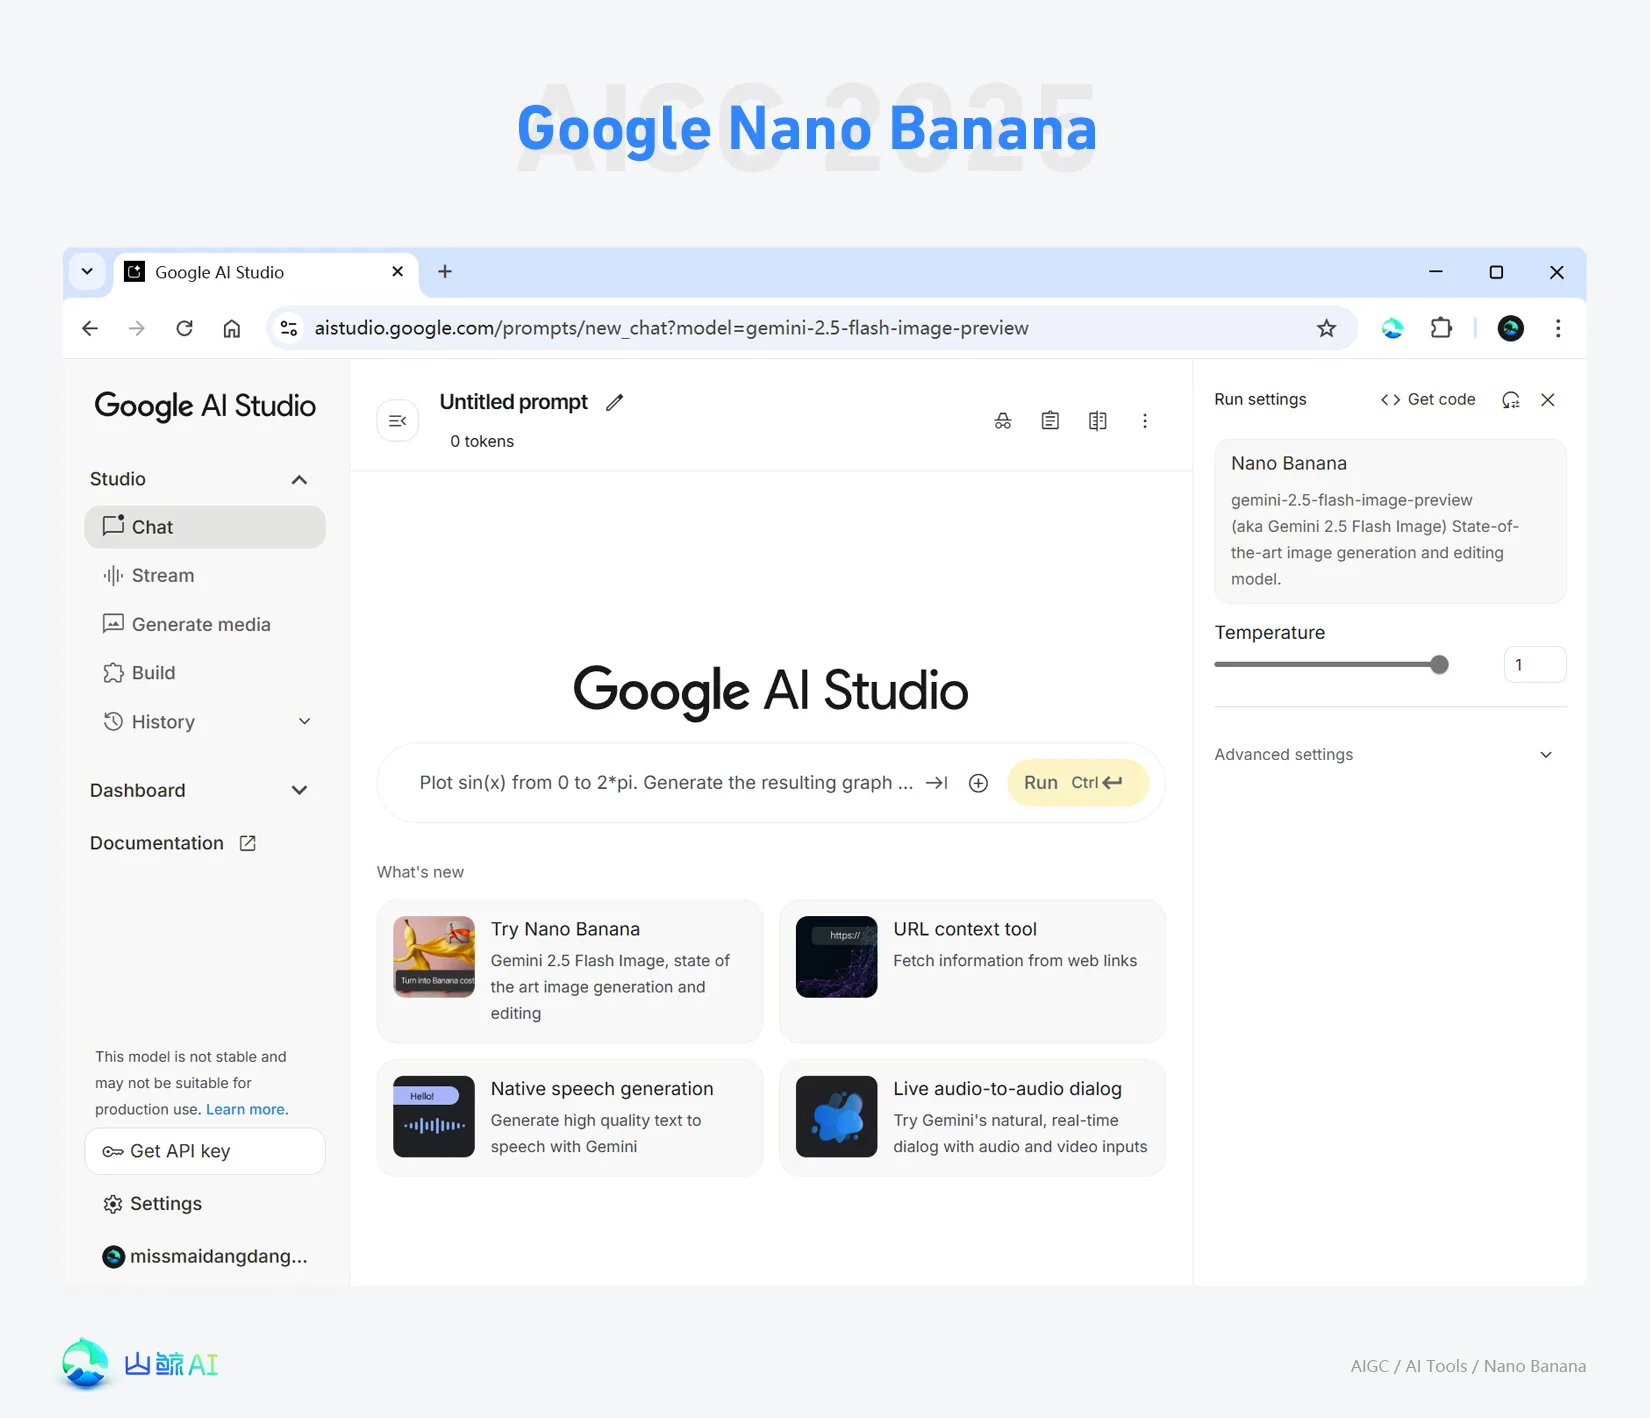Open Native speech generation card
The width and height of the screenshot is (1650, 1418).
pos(570,1118)
